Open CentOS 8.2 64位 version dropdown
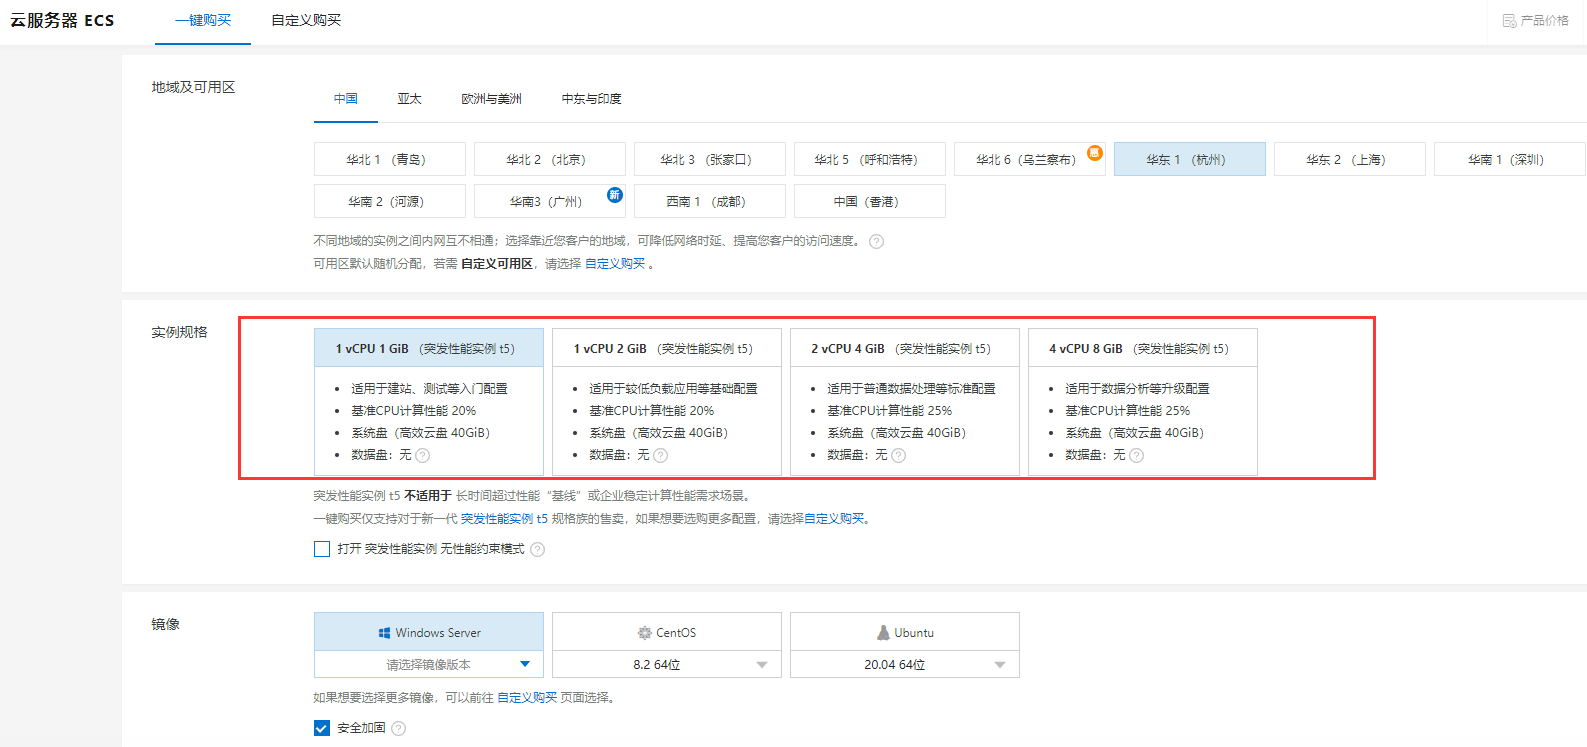Image resolution: width=1587 pixels, height=747 pixels. (x=667, y=664)
